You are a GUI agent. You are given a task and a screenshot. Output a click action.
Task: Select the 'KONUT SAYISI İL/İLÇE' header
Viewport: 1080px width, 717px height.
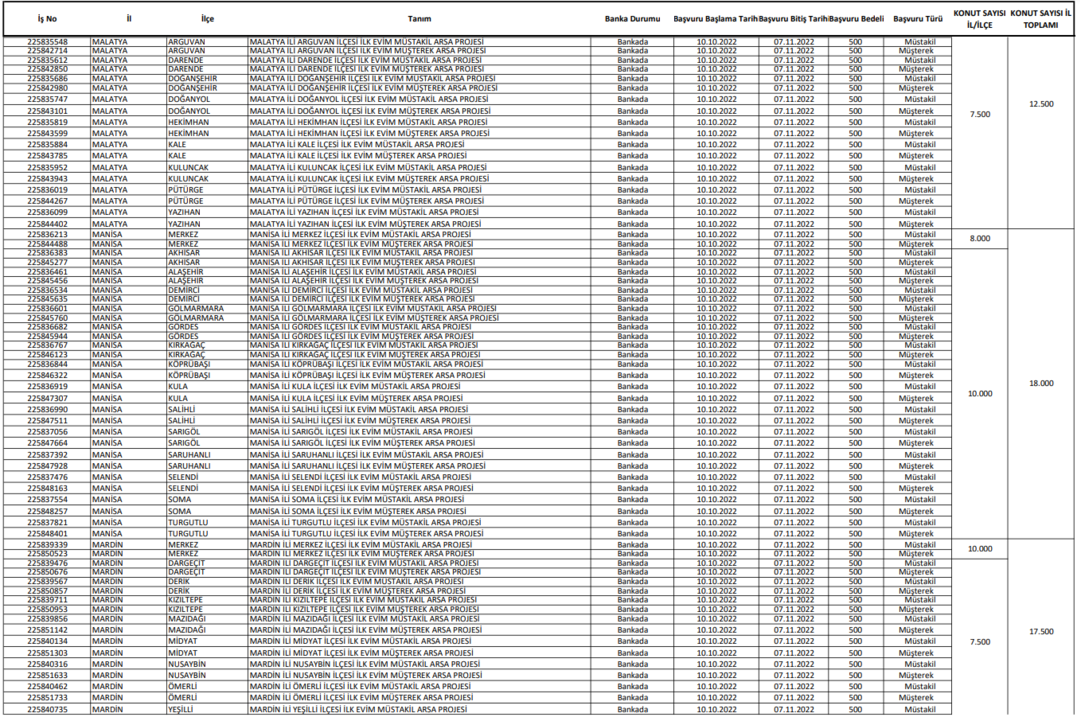click(x=979, y=19)
